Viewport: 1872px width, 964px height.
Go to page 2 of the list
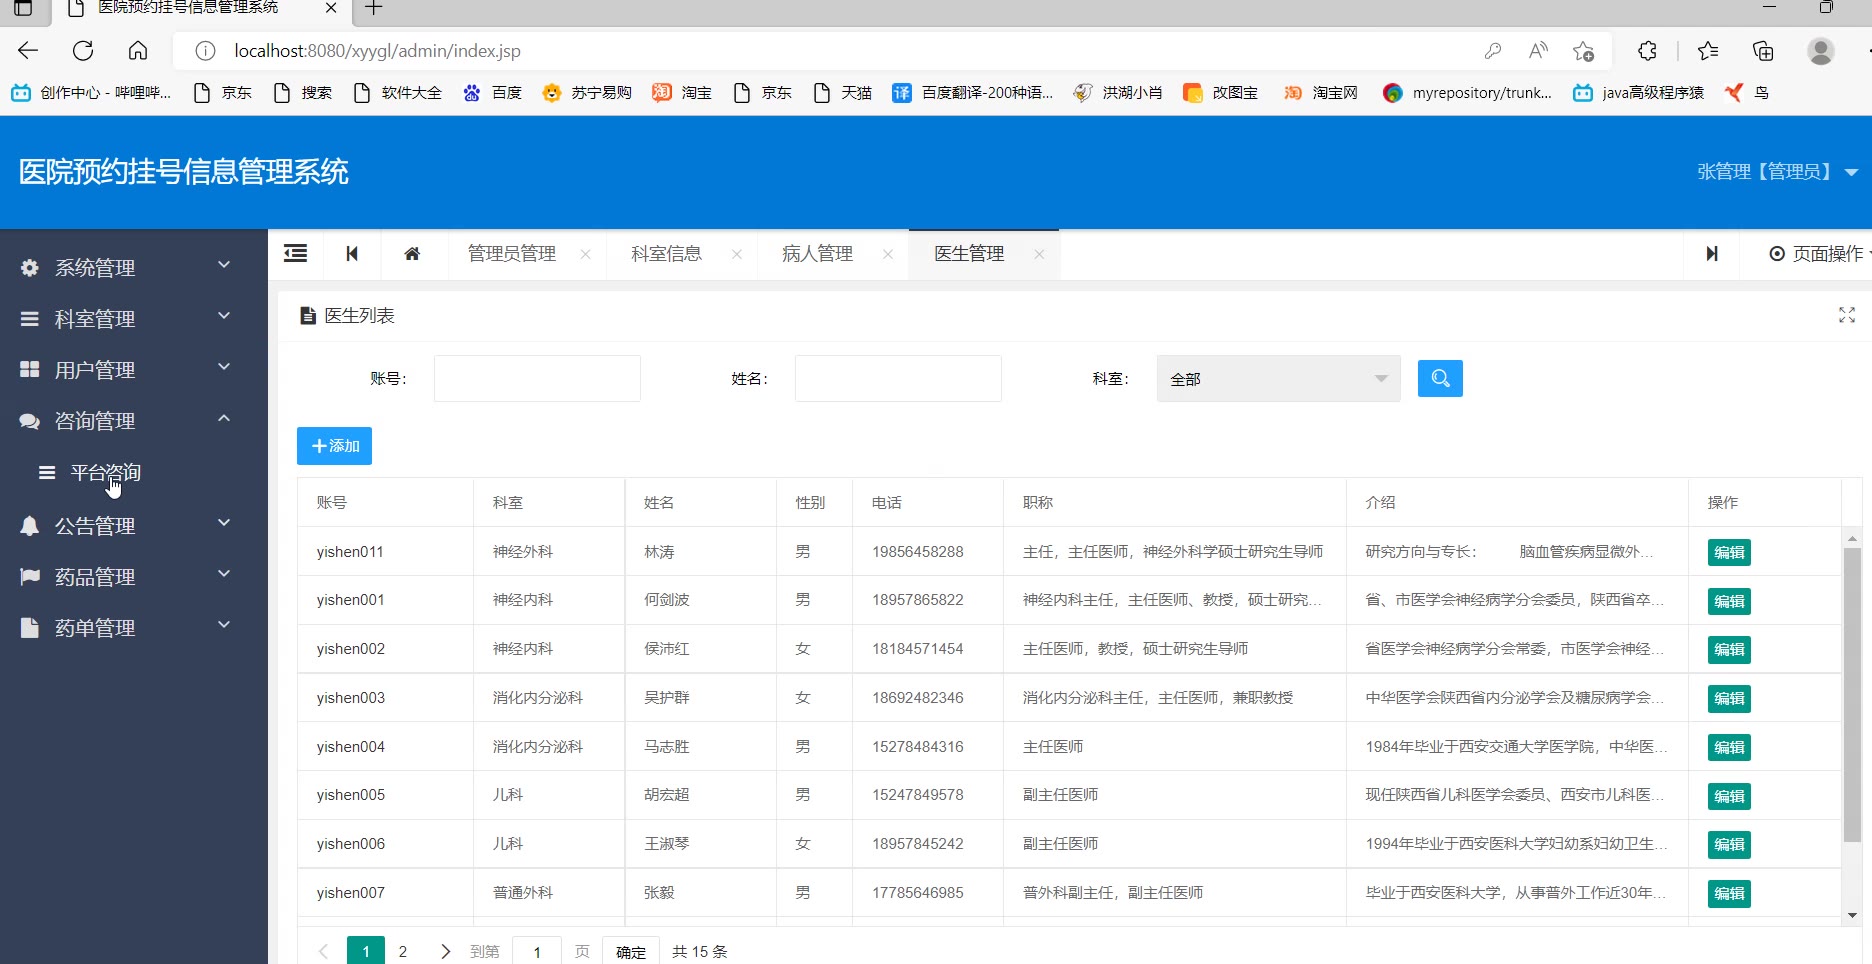click(x=403, y=951)
